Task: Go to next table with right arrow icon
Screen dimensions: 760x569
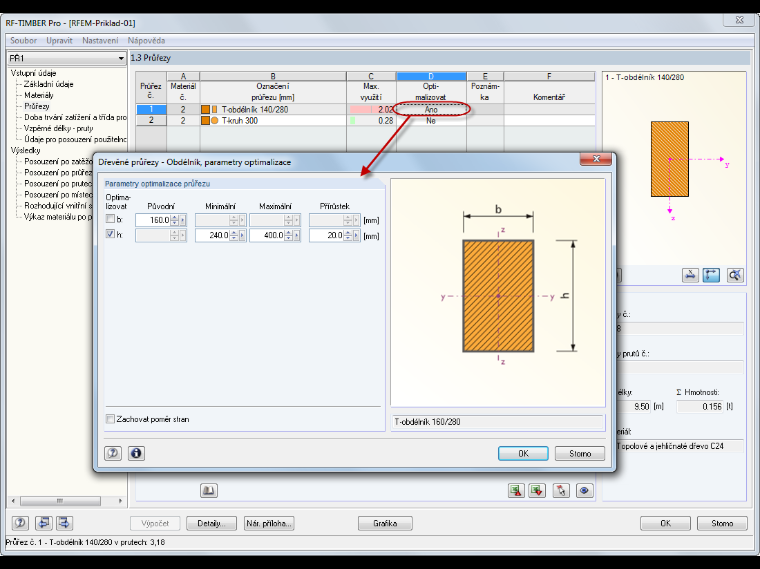Action: 64,523
